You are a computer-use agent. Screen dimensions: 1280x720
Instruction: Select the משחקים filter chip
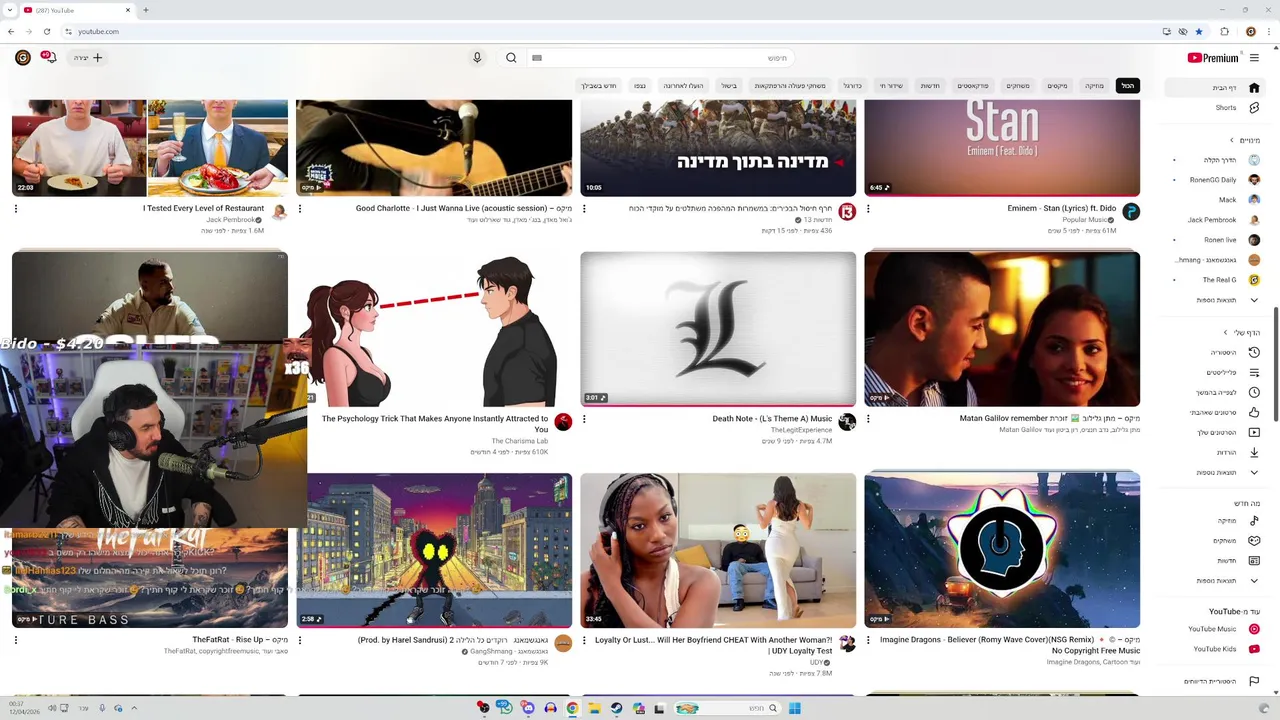click(x=1018, y=86)
